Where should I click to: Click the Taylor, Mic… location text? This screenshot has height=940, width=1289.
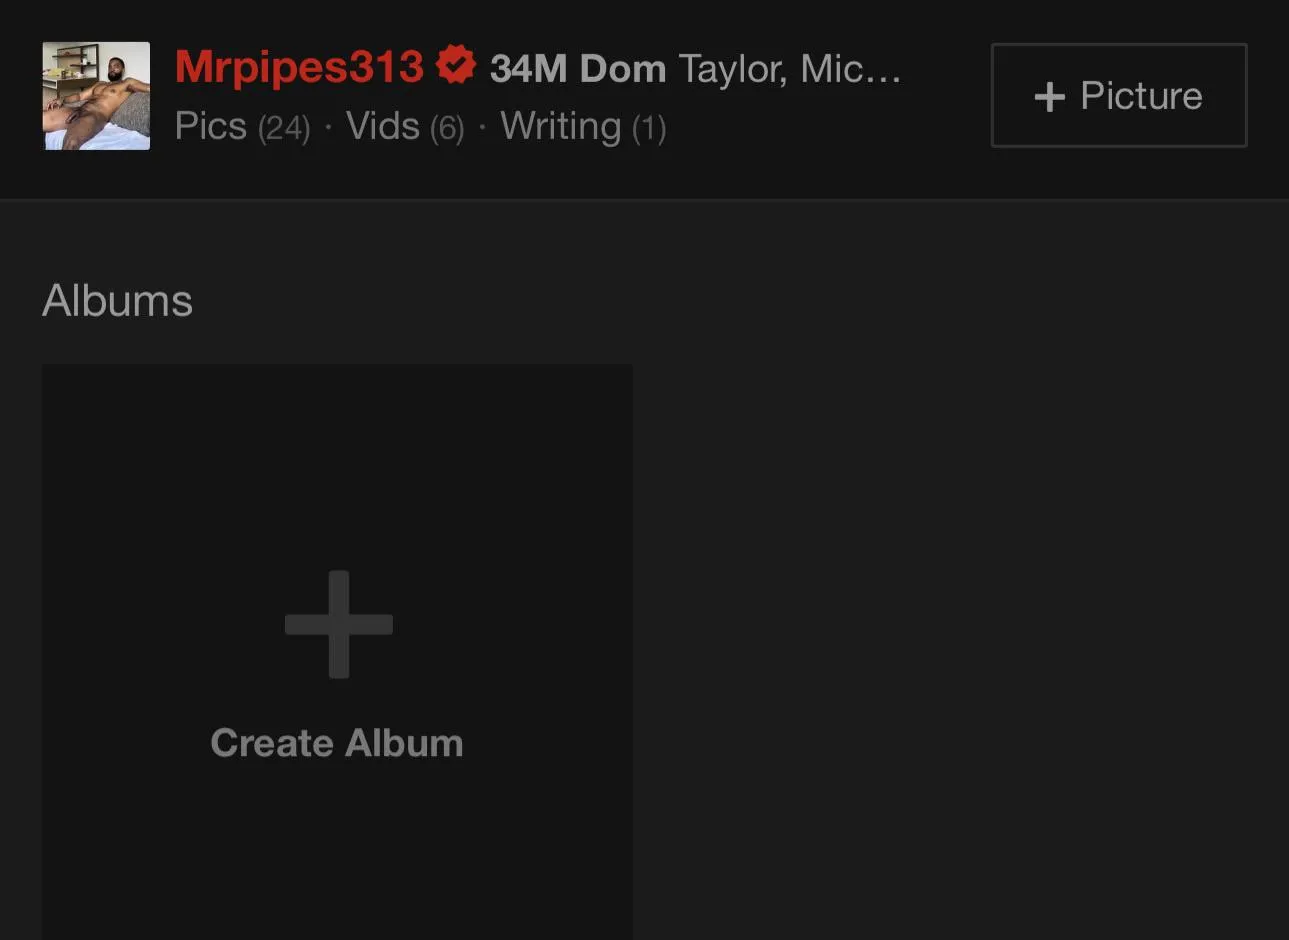coord(789,69)
